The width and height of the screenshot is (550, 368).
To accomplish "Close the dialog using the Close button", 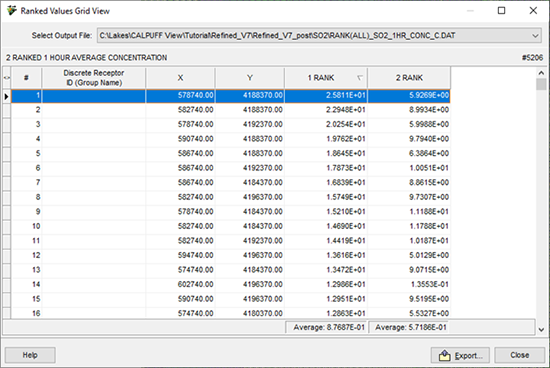I will pyautogui.click(x=519, y=355).
